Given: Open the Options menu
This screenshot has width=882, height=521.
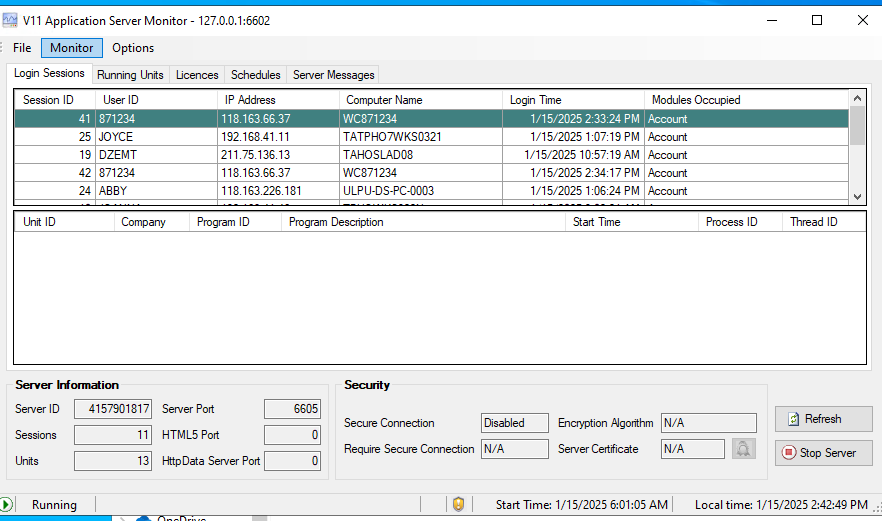Looking at the screenshot, I should tap(133, 48).
